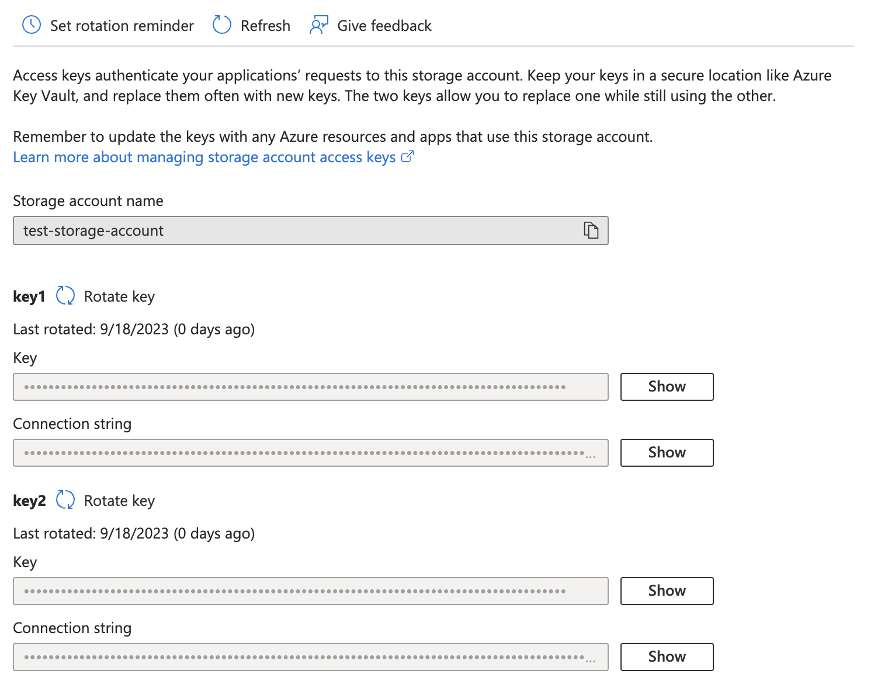The image size is (874, 700).
Task: Click the Set rotation reminder clock icon
Action: [x=29, y=24]
